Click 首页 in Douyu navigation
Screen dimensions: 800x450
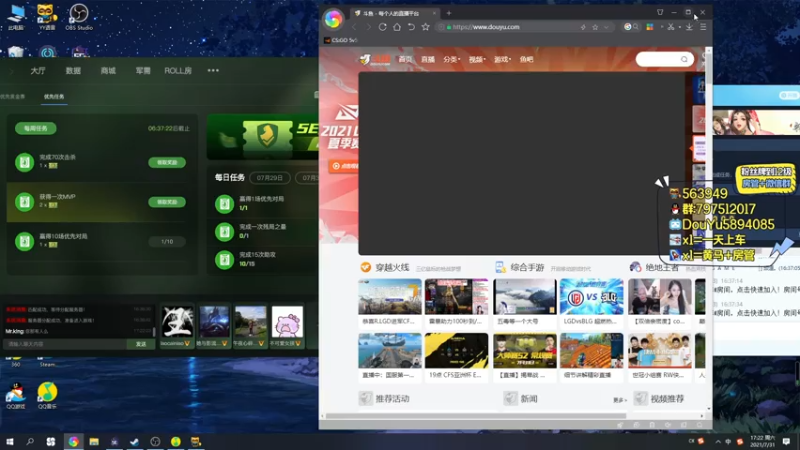click(405, 60)
